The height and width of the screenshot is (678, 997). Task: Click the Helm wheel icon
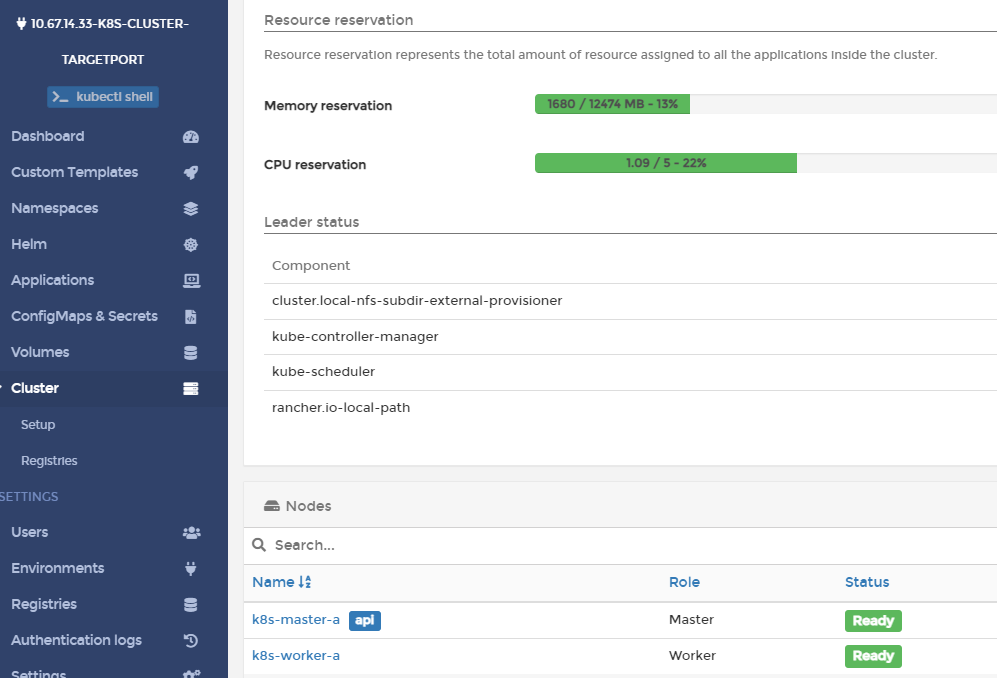(x=191, y=245)
